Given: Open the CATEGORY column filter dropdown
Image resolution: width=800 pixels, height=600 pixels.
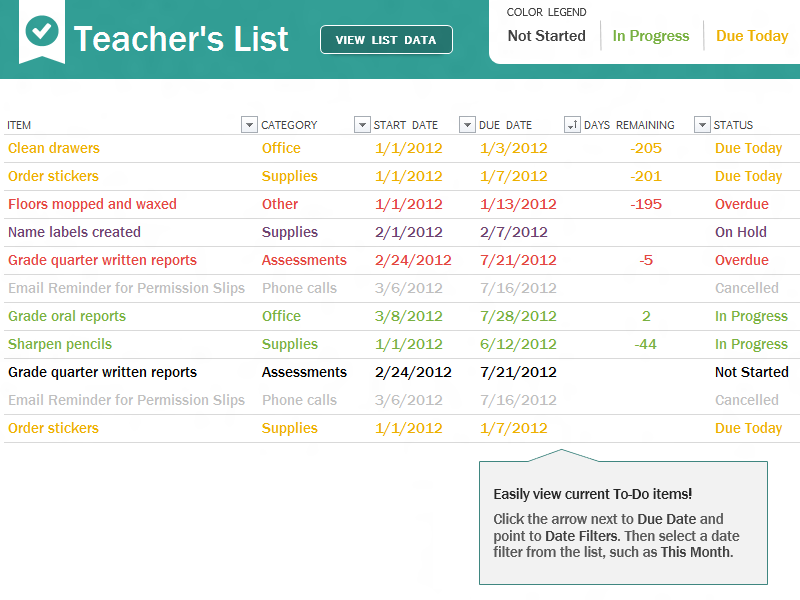Looking at the screenshot, I should point(362,124).
